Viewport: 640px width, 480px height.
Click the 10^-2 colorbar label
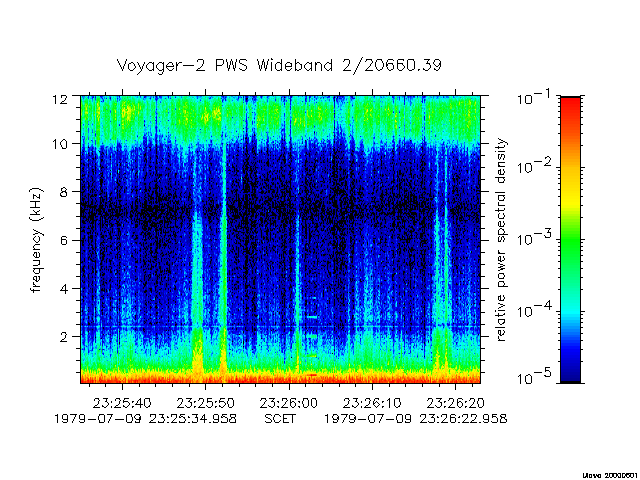point(534,167)
